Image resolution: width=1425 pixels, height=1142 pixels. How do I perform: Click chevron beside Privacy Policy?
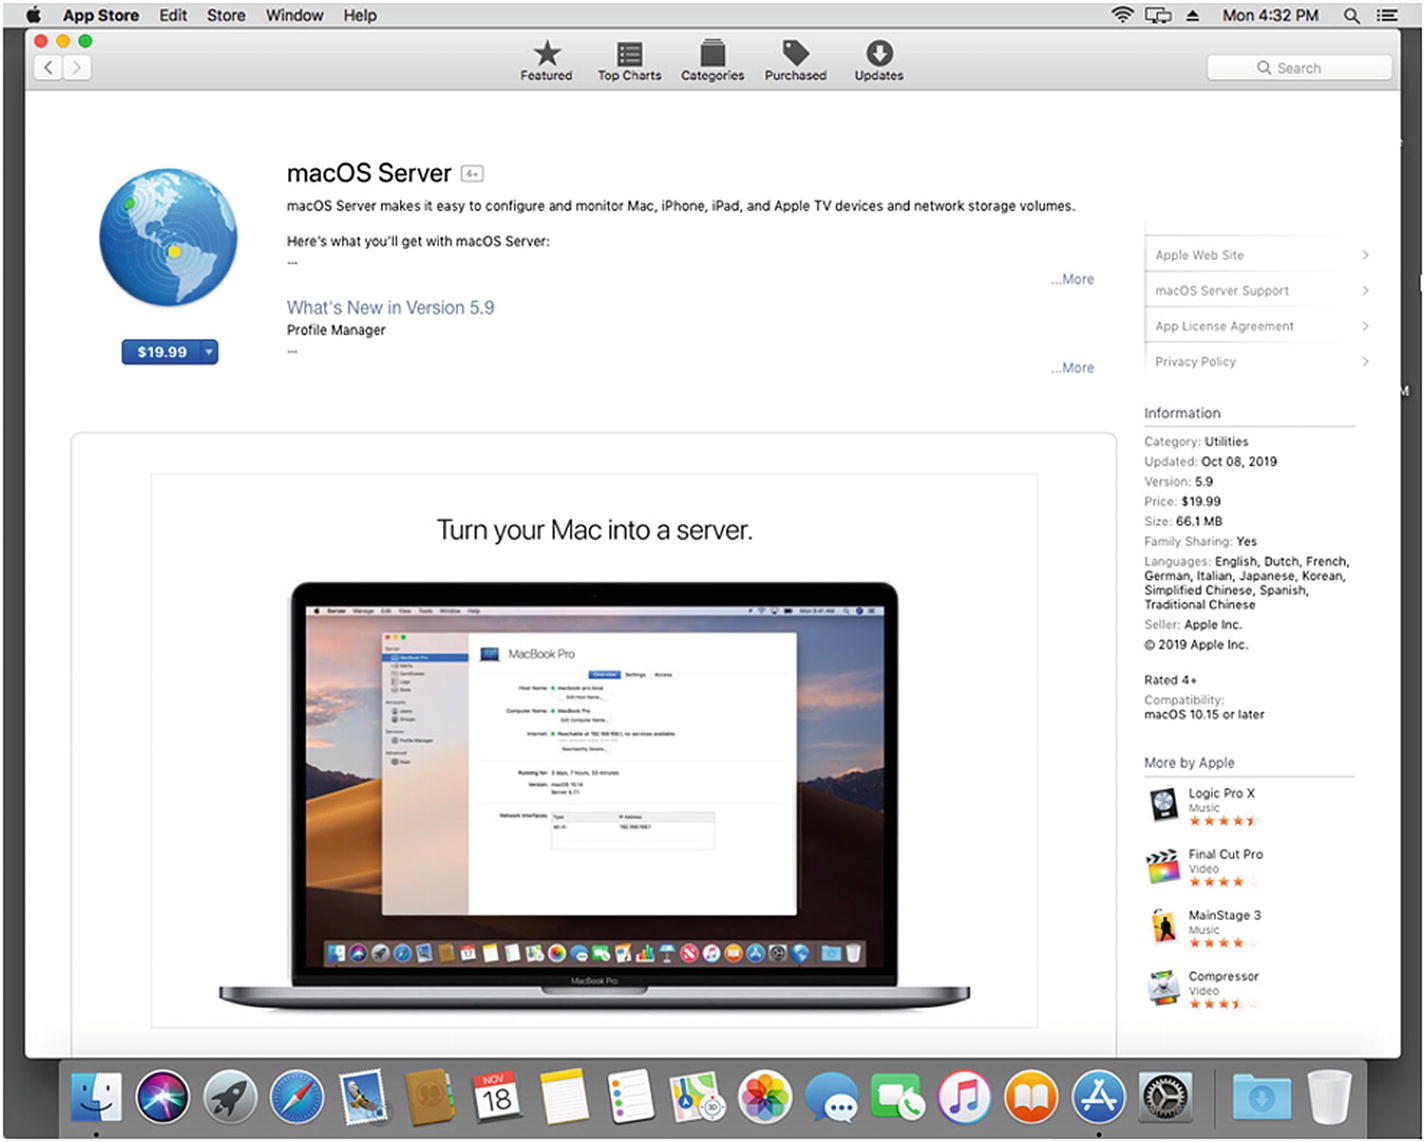click(x=1365, y=361)
